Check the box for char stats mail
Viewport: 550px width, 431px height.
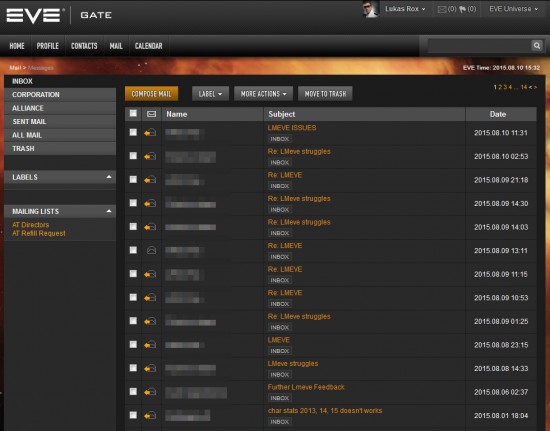[x=133, y=415]
